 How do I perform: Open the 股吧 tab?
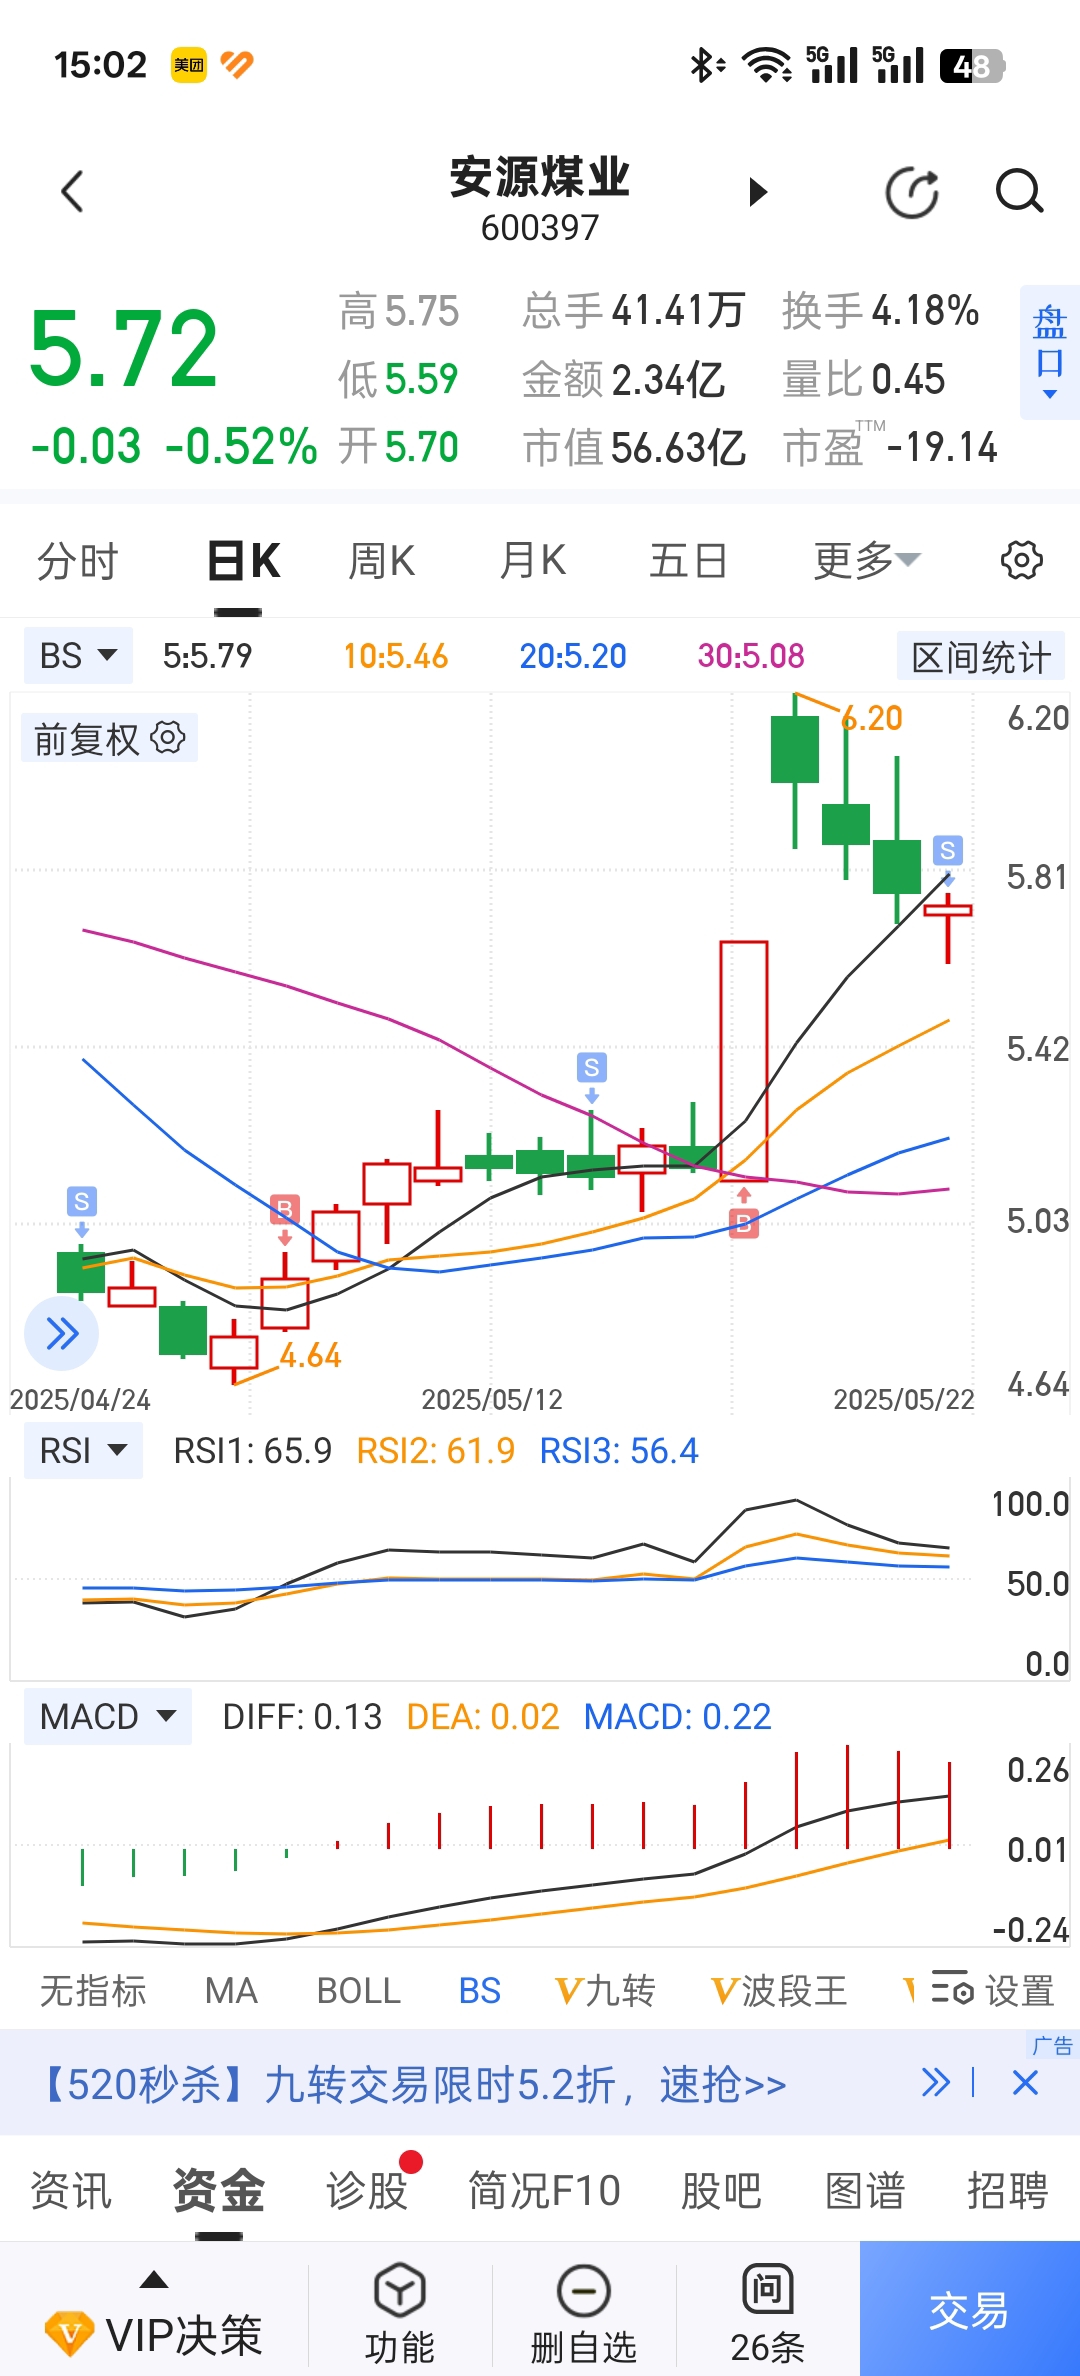pos(721,2190)
